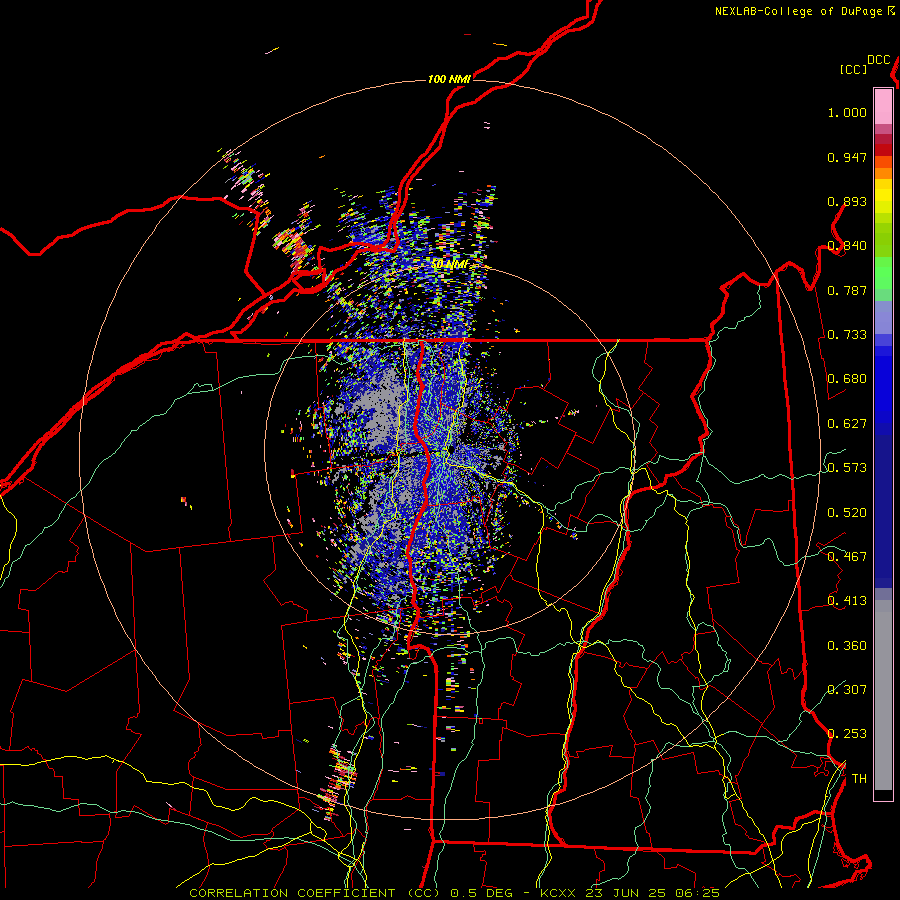This screenshot has width=900, height=900.
Task: Click the TH threshold legend label
Action: (859, 779)
